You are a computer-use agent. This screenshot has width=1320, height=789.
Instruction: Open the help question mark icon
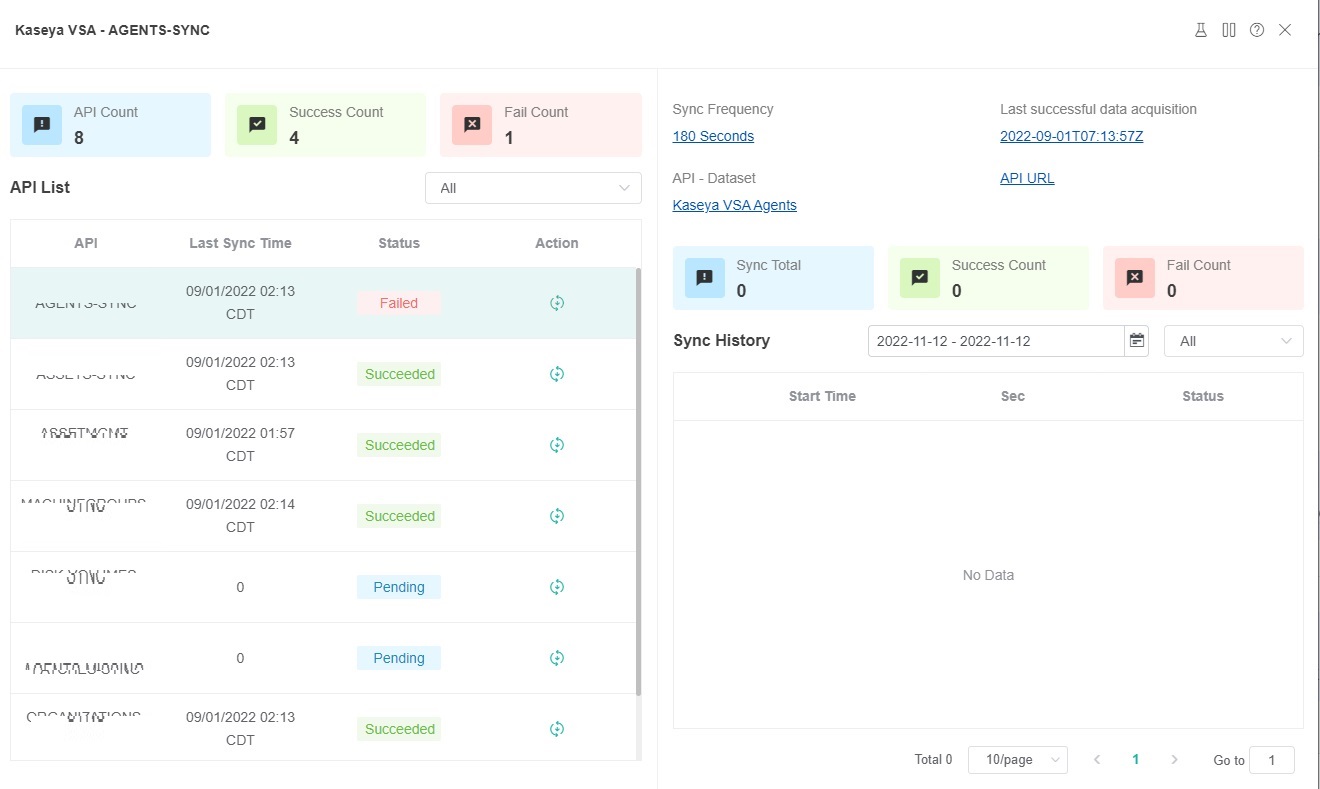(x=1257, y=30)
